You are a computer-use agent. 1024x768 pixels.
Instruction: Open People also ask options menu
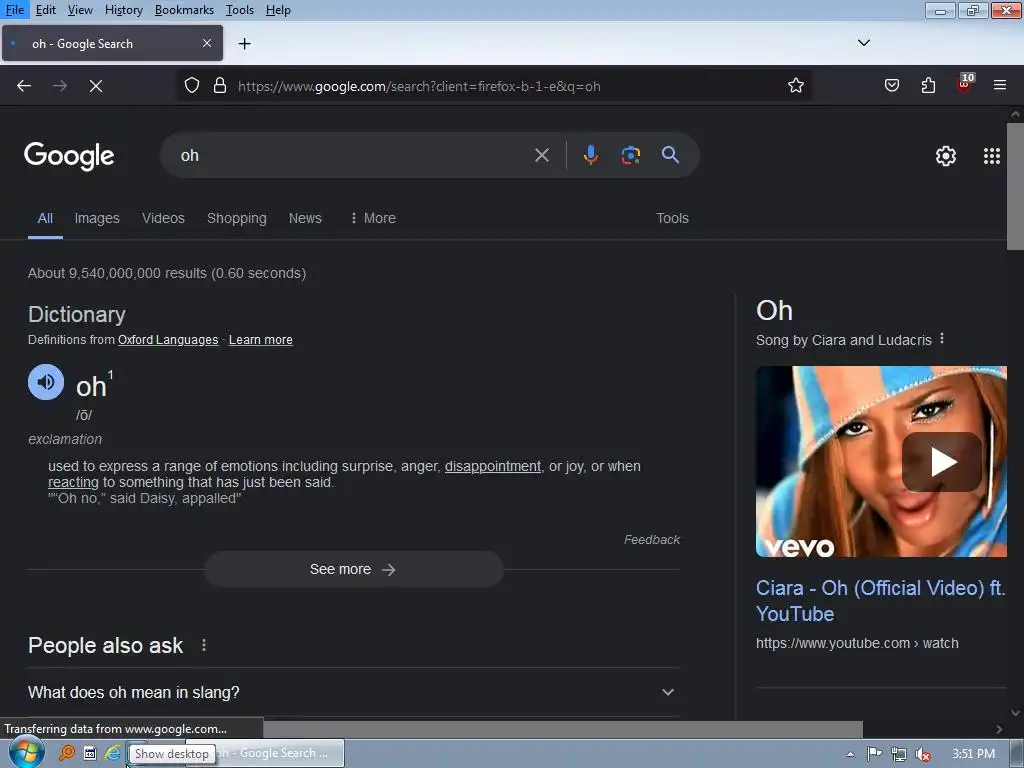click(204, 645)
